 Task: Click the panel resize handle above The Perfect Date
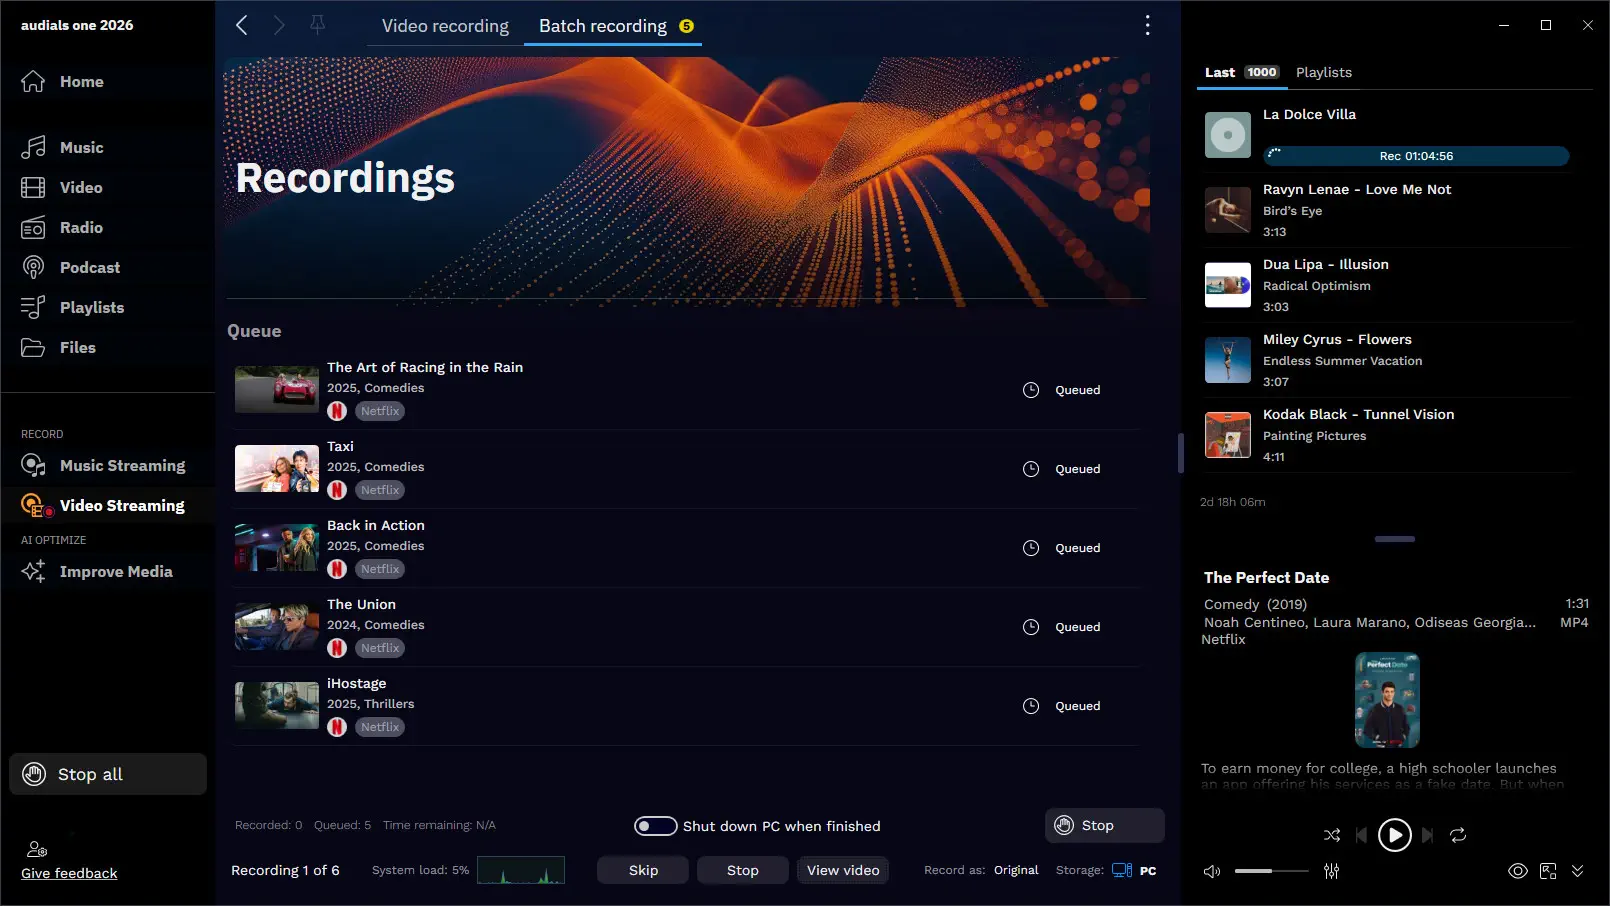pyautogui.click(x=1395, y=539)
